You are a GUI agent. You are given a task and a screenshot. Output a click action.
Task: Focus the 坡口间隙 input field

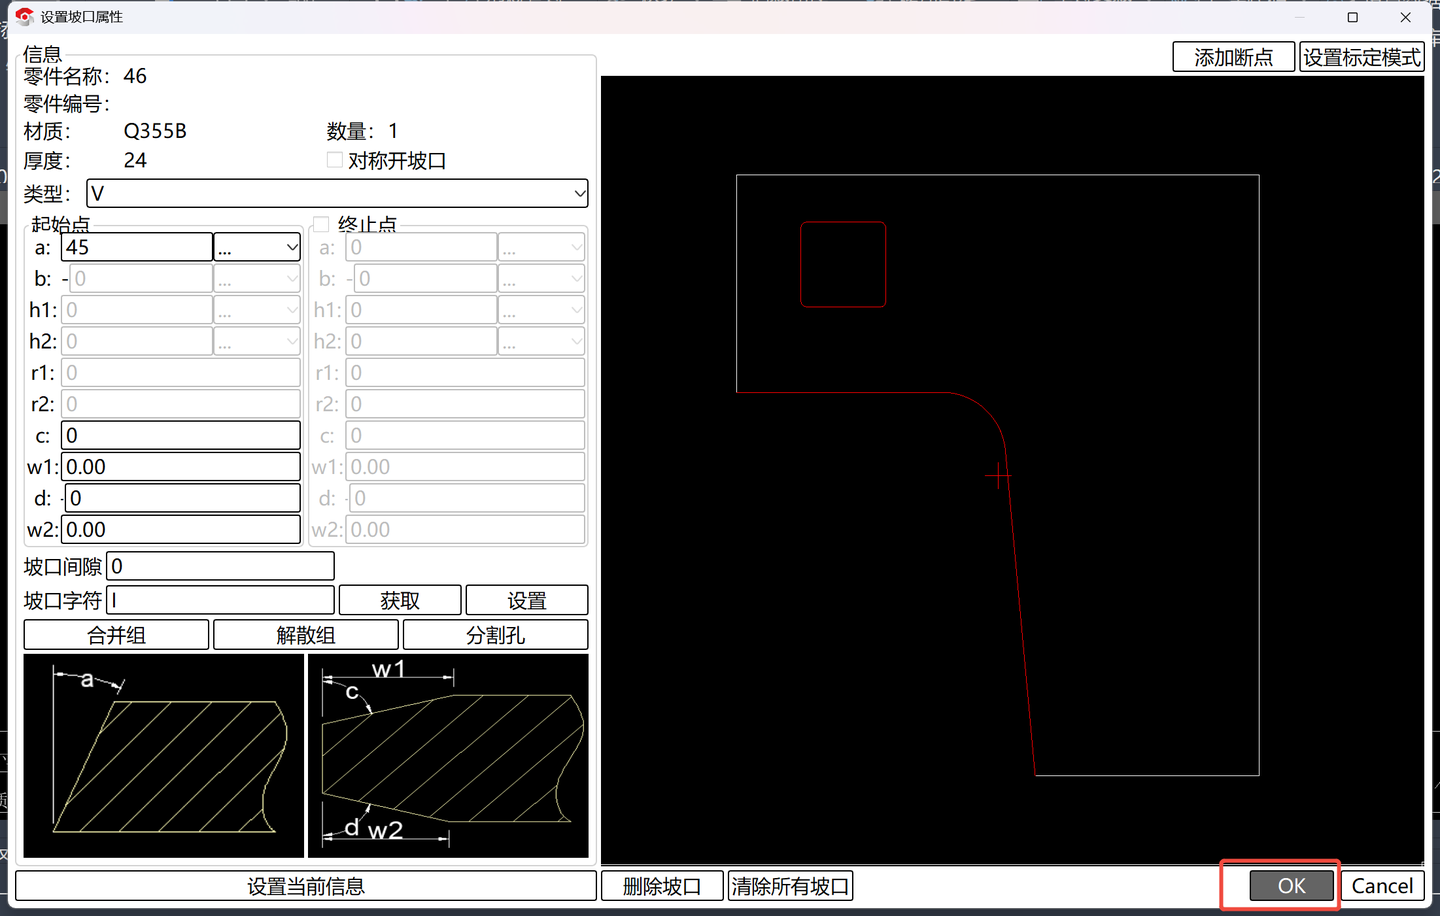pos(221,566)
